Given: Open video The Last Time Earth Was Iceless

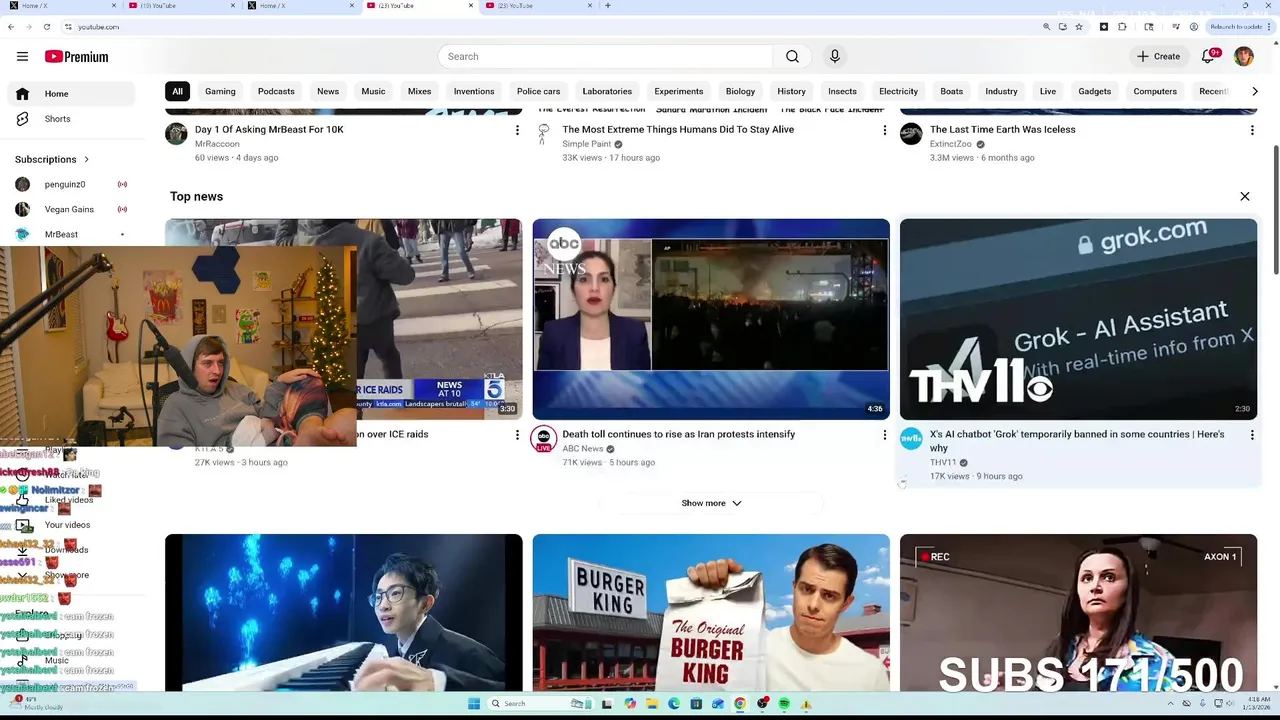Looking at the screenshot, I should (x=1002, y=129).
